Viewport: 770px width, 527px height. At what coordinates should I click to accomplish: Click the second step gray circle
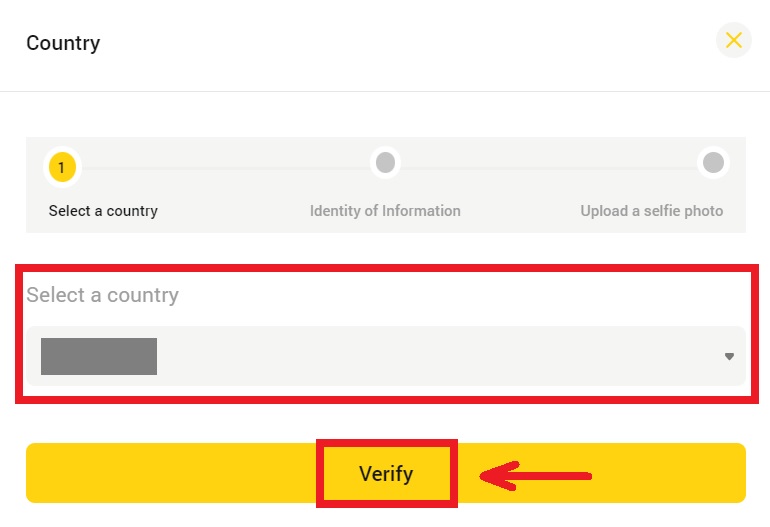coord(385,162)
